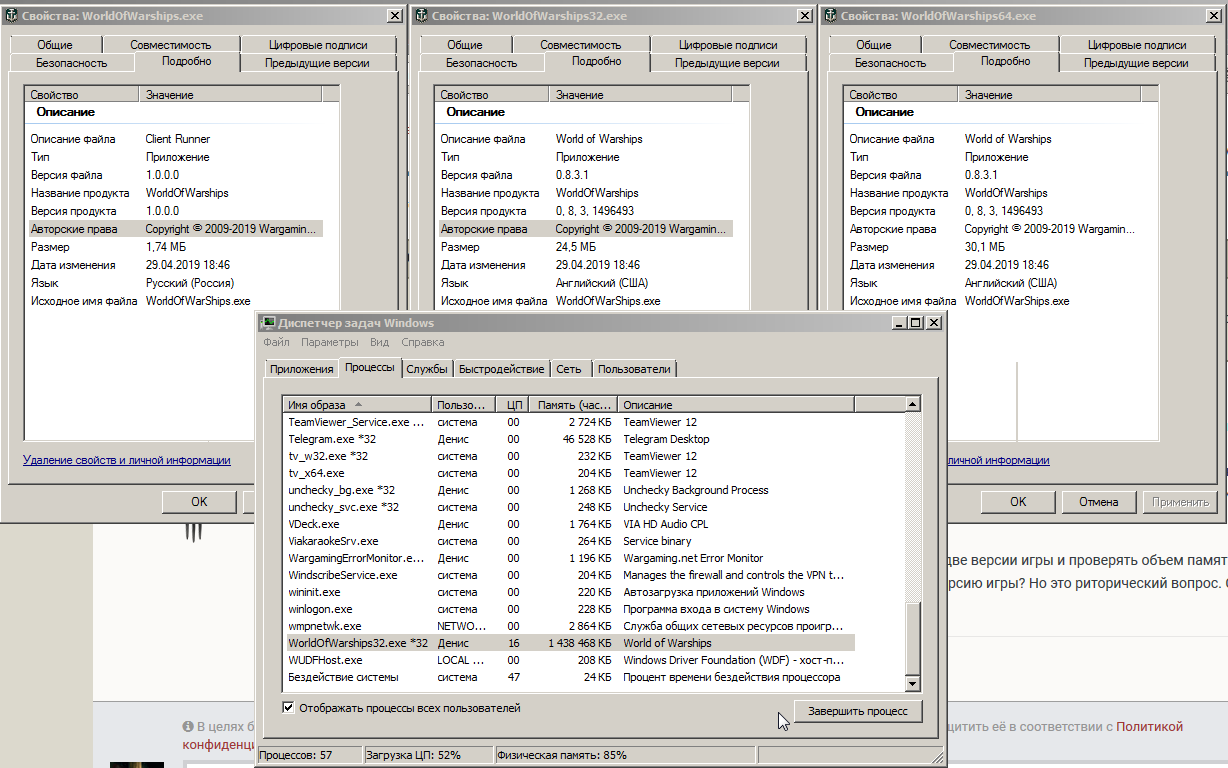The width and height of the screenshot is (1228, 768).
Task: Click the WorldOfWarships.exe properties title icon
Action: tap(11, 16)
